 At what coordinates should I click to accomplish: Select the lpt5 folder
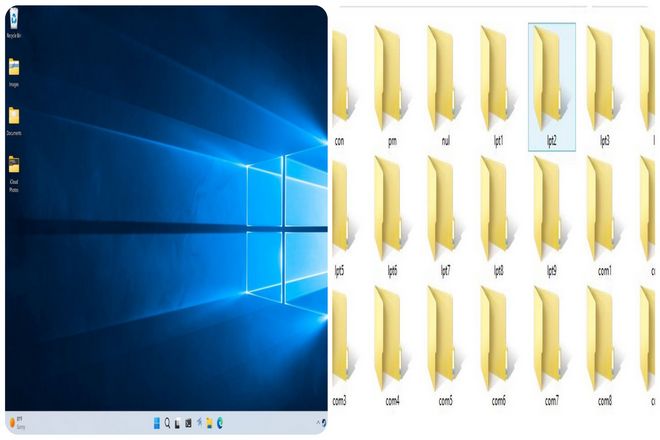point(343,216)
